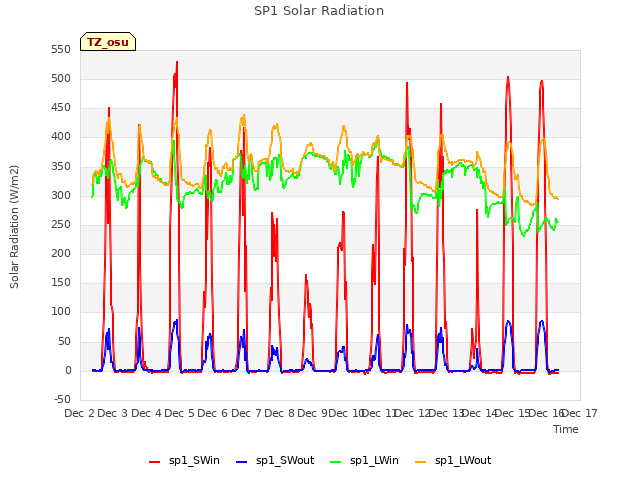The width and height of the screenshot is (640, 480).
Task: Click the green sp1_LWin legend swatch
Action: click(336, 462)
